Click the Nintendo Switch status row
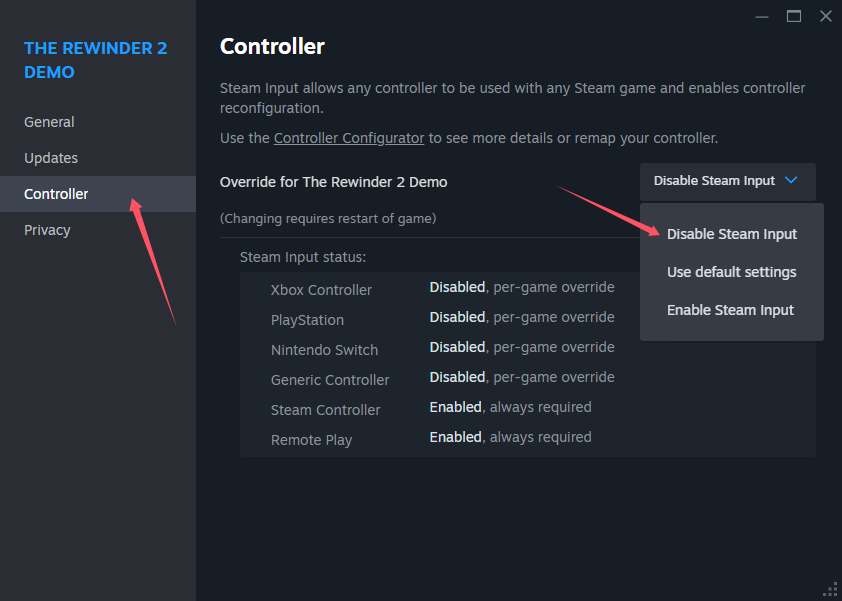The image size is (842, 601). (x=442, y=348)
